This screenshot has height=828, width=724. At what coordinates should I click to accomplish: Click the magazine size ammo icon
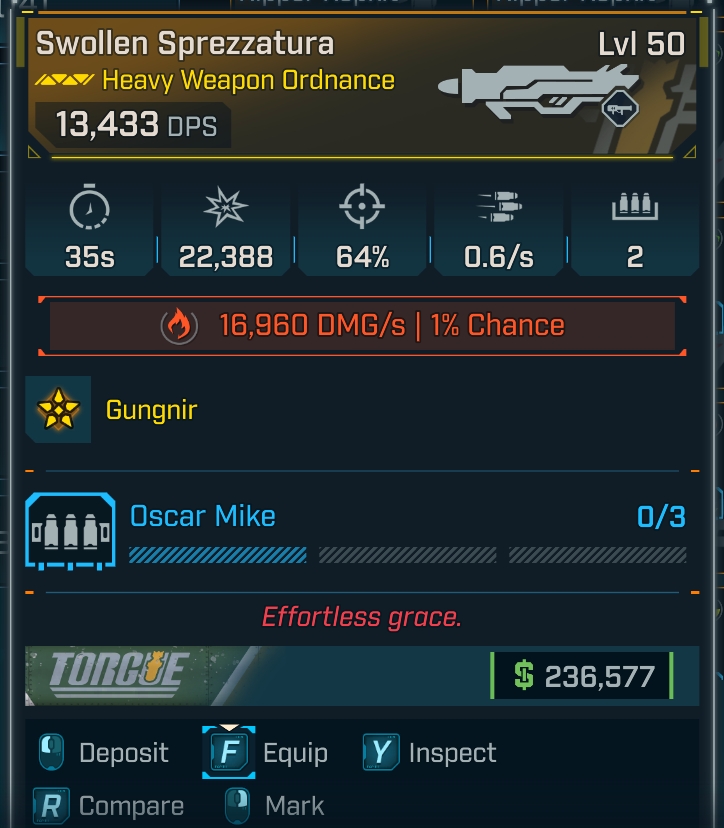634,209
